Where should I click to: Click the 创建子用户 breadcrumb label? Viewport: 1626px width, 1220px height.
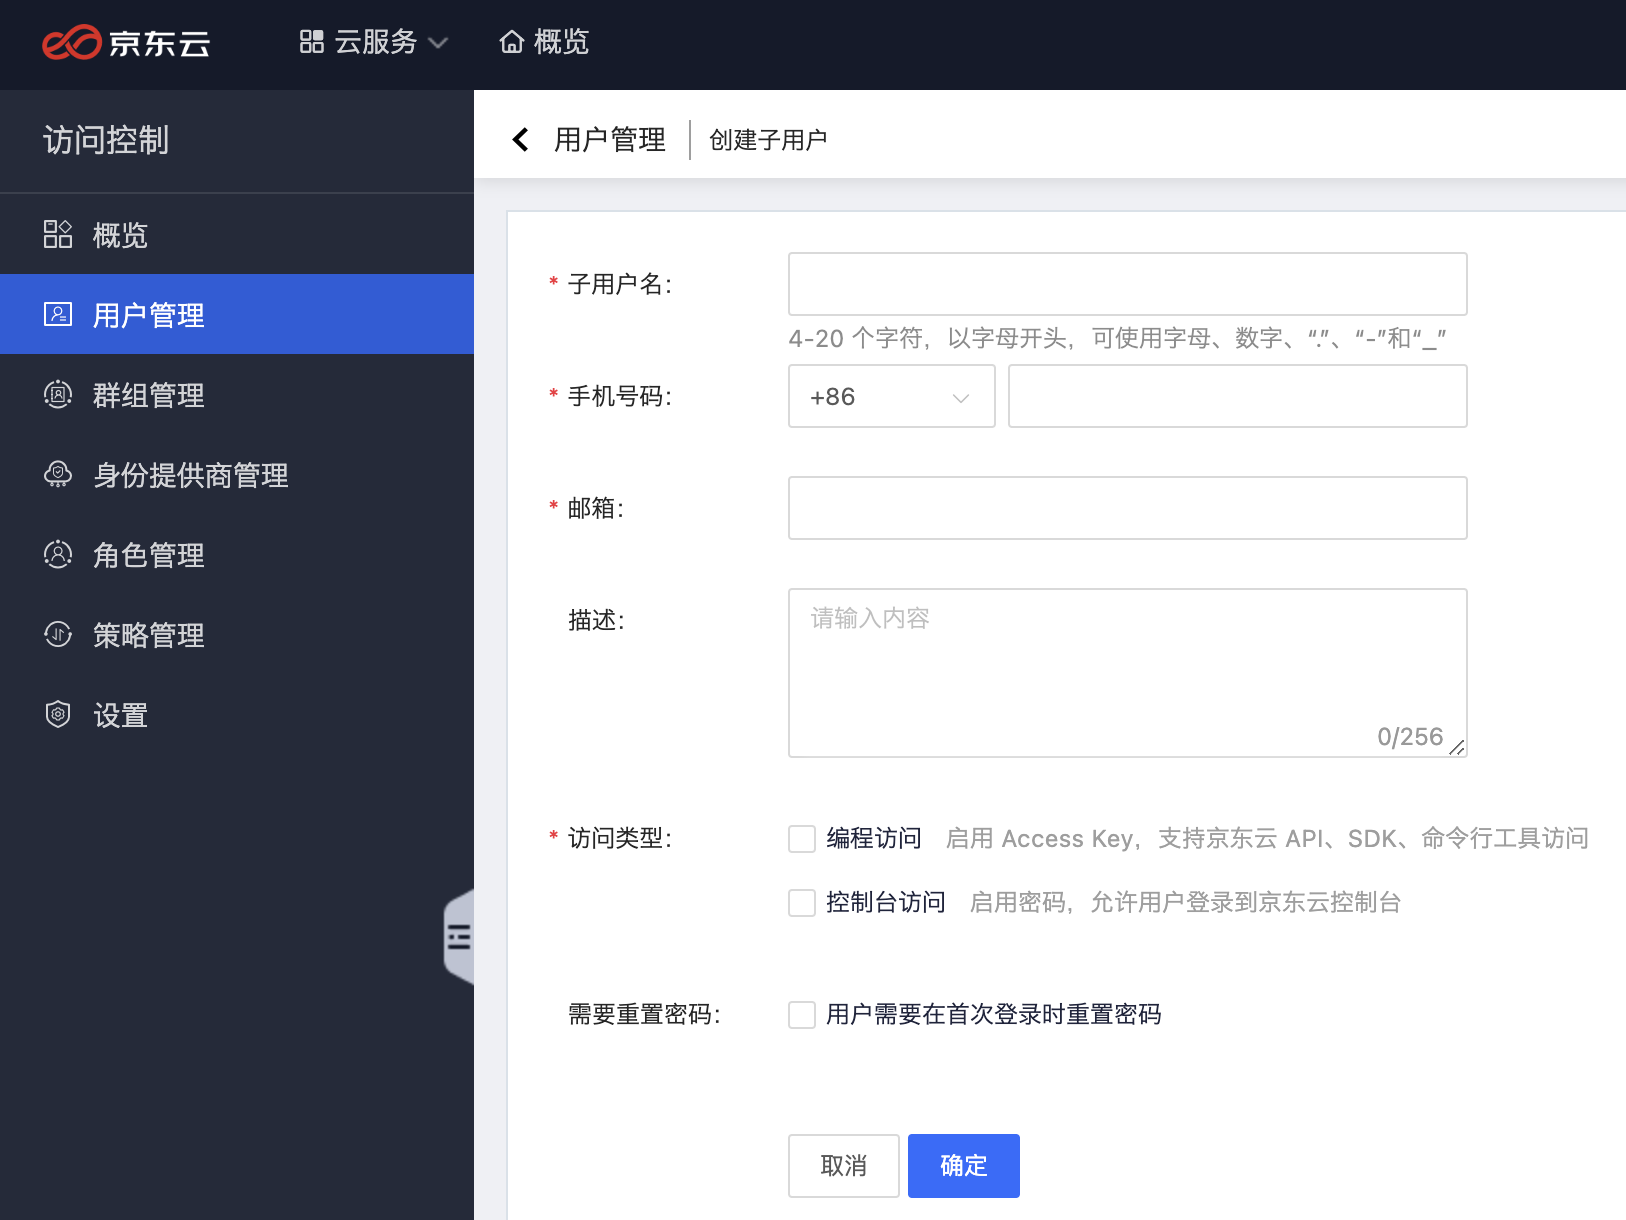767,139
